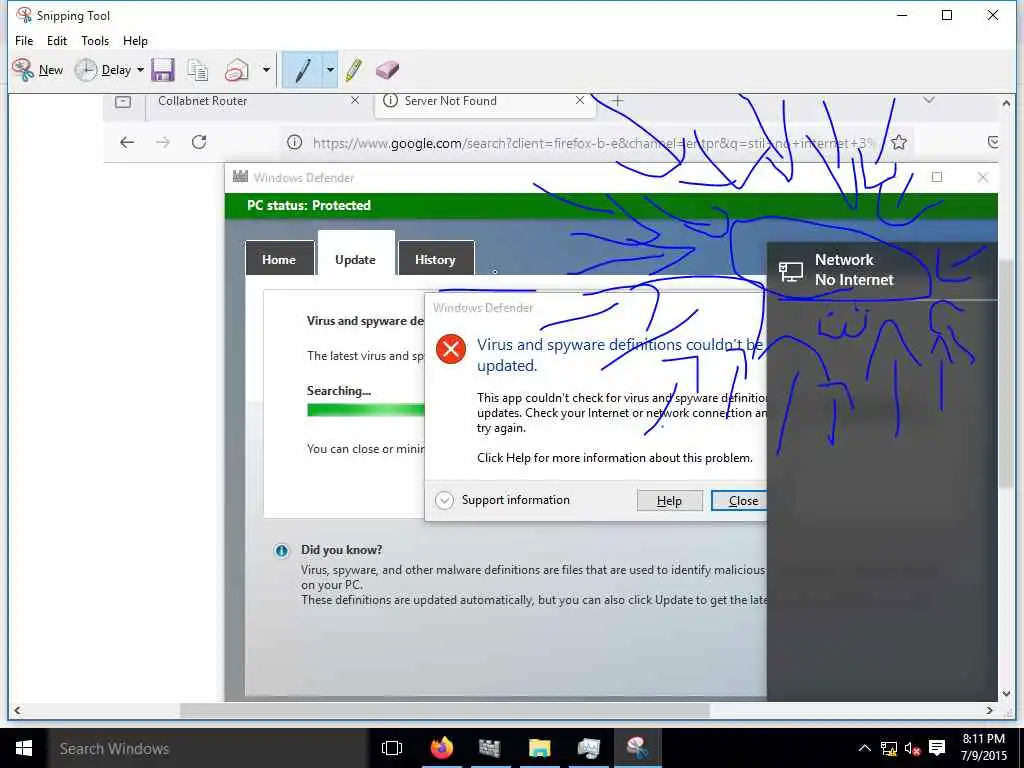The width and height of the screenshot is (1024, 768).
Task: Open the taskbar icon left of Snipping Tool
Action: click(588, 748)
